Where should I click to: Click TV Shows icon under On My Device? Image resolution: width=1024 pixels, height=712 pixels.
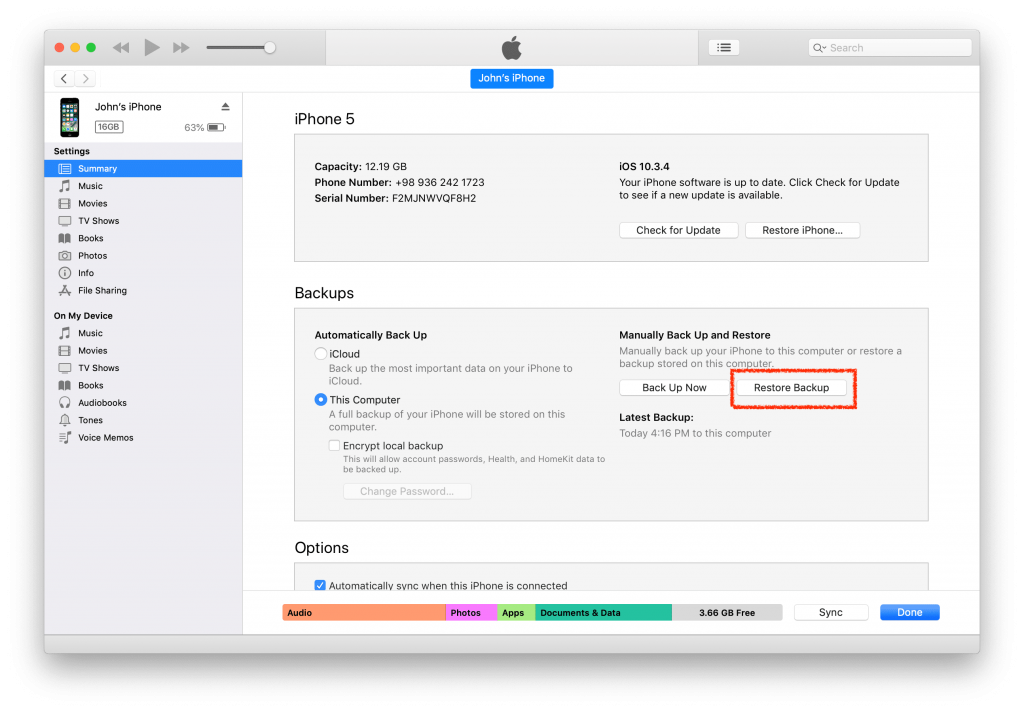65,368
